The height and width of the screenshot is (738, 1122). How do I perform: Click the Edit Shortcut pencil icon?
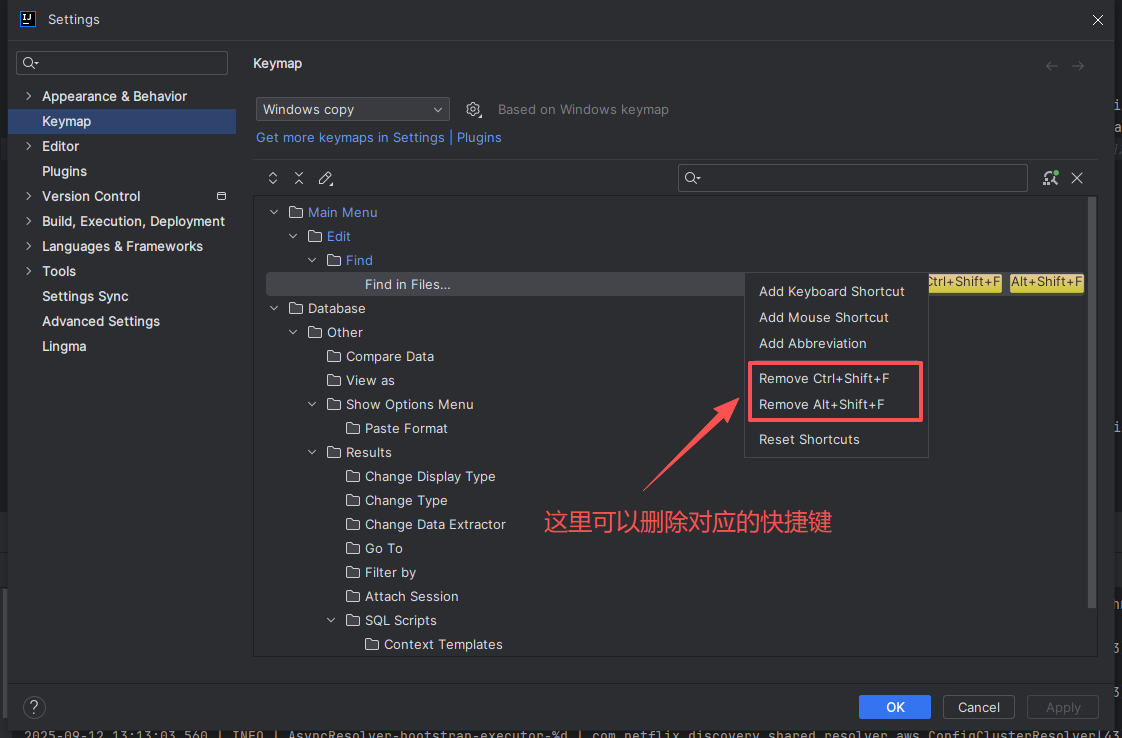pos(326,178)
